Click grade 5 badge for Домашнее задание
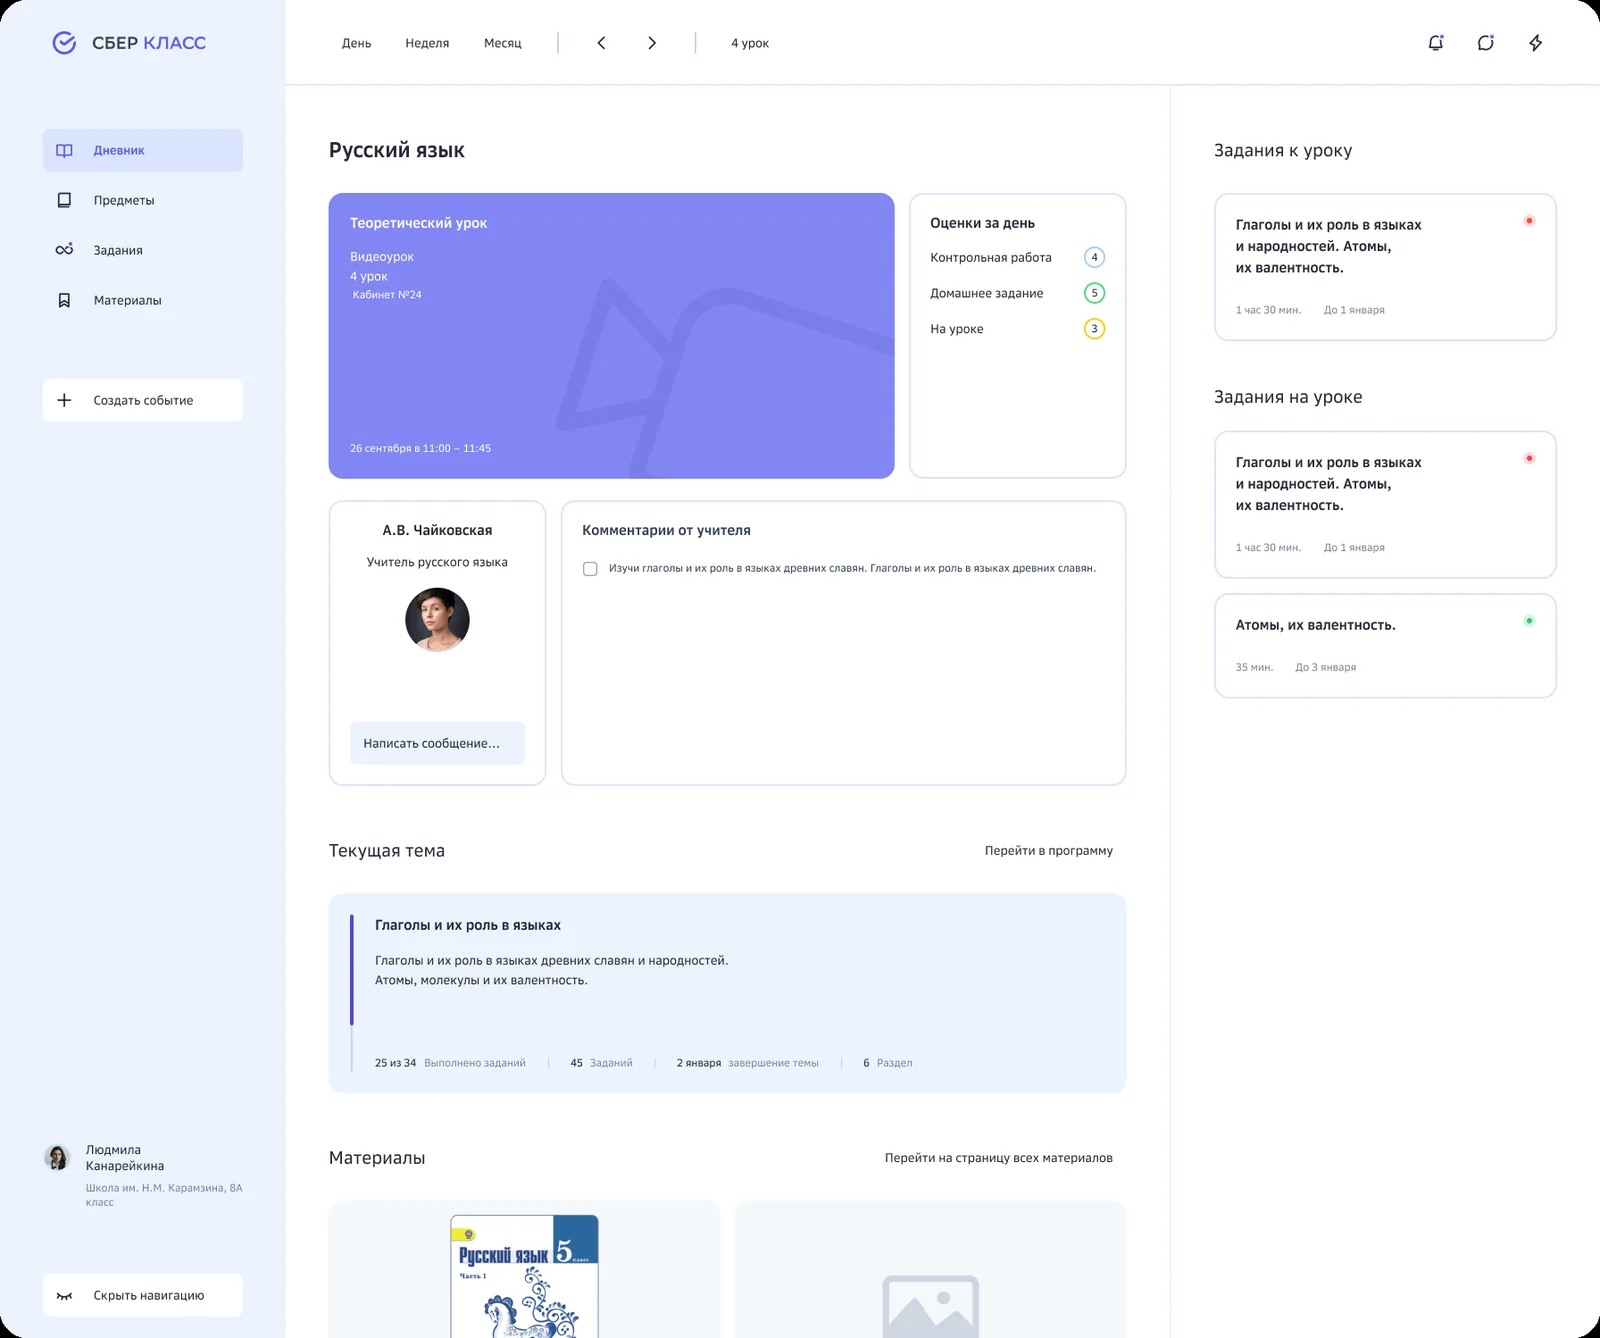Viewport: 1600px width, 1338px height. 1094,293
